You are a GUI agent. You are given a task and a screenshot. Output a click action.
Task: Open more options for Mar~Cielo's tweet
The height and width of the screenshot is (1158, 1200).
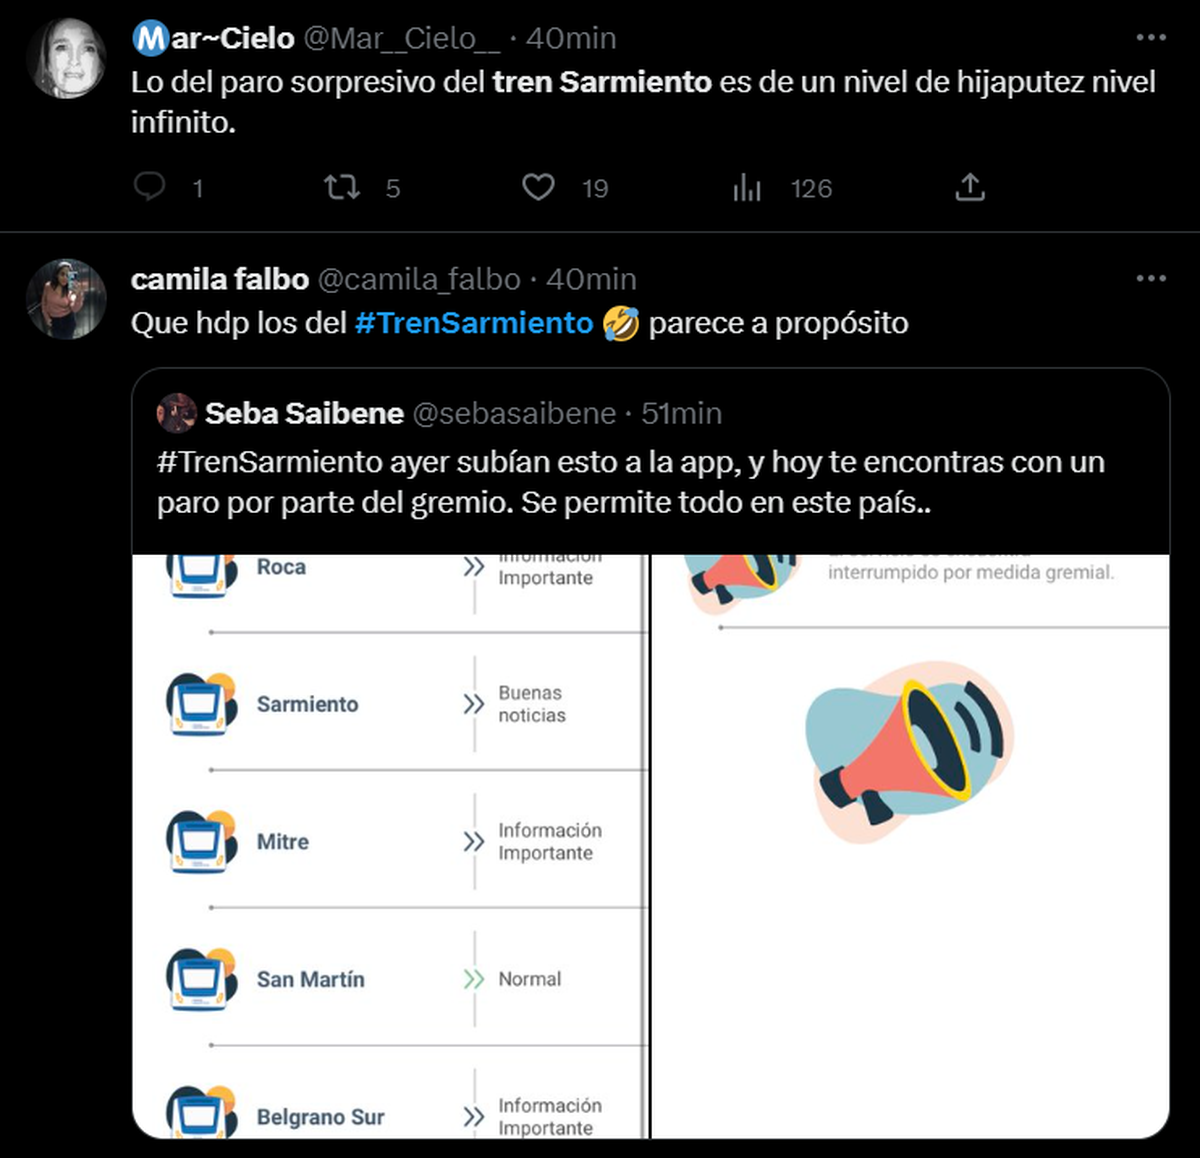coord(1151,37)
